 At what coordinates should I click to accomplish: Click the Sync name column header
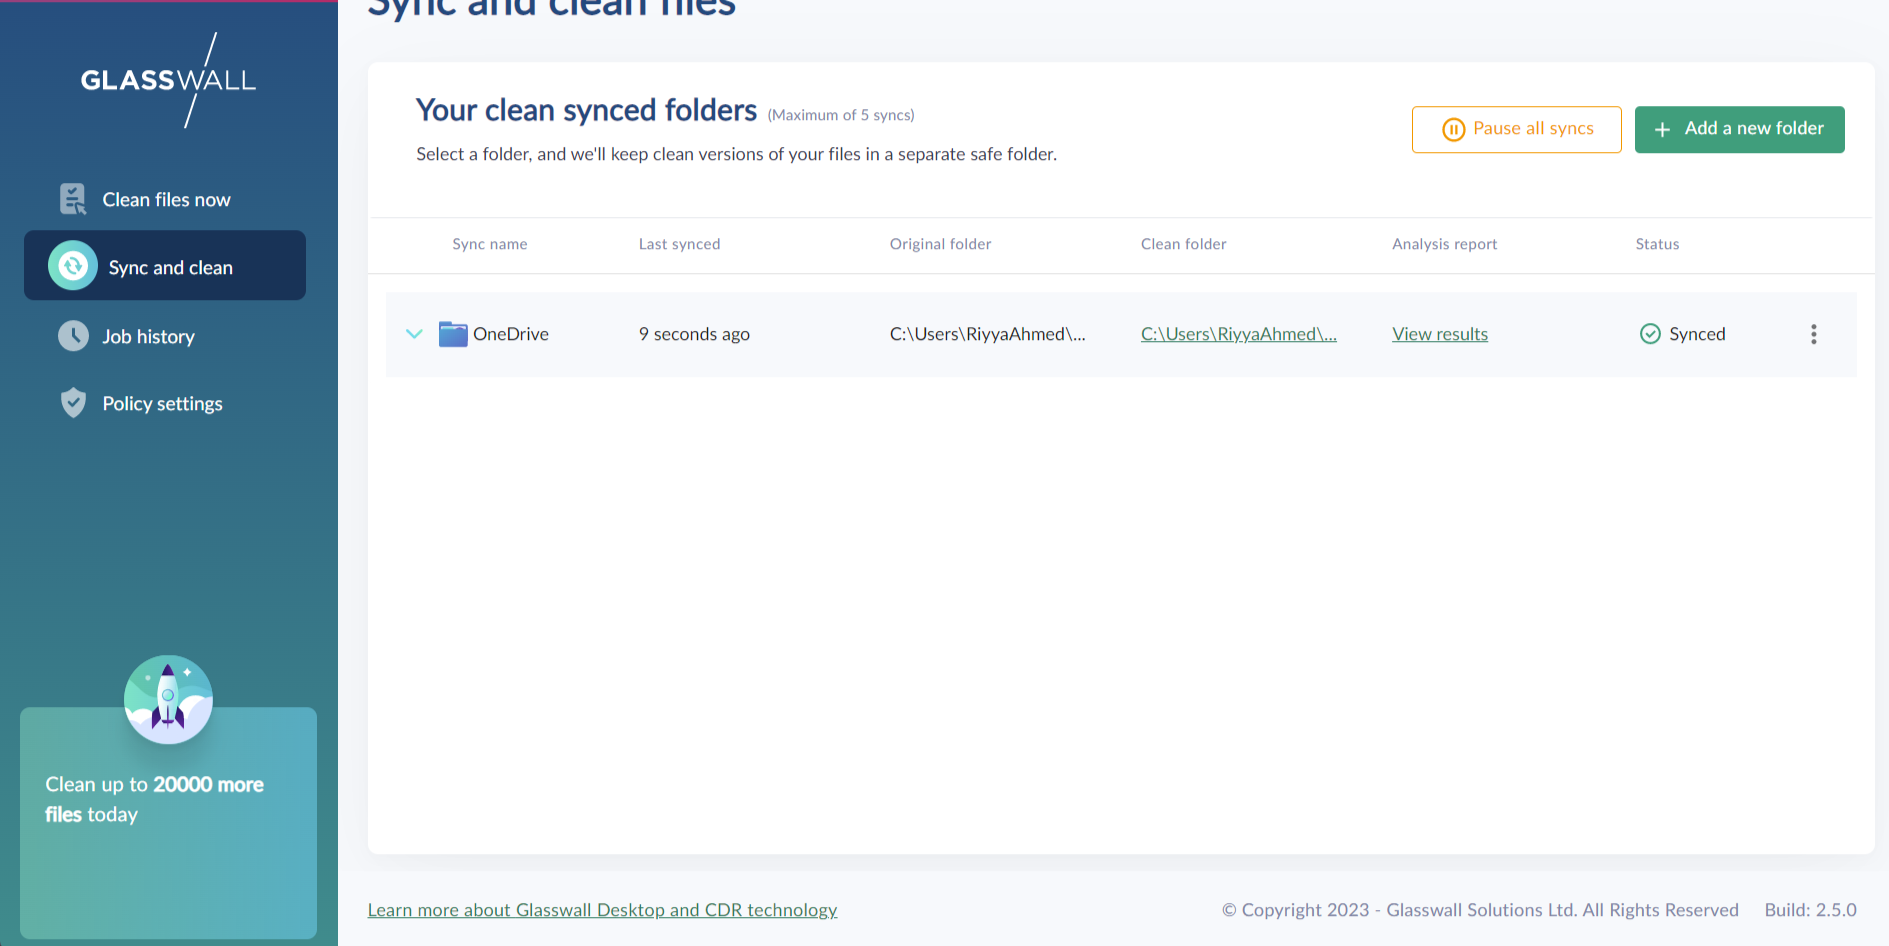pos(489,244)
